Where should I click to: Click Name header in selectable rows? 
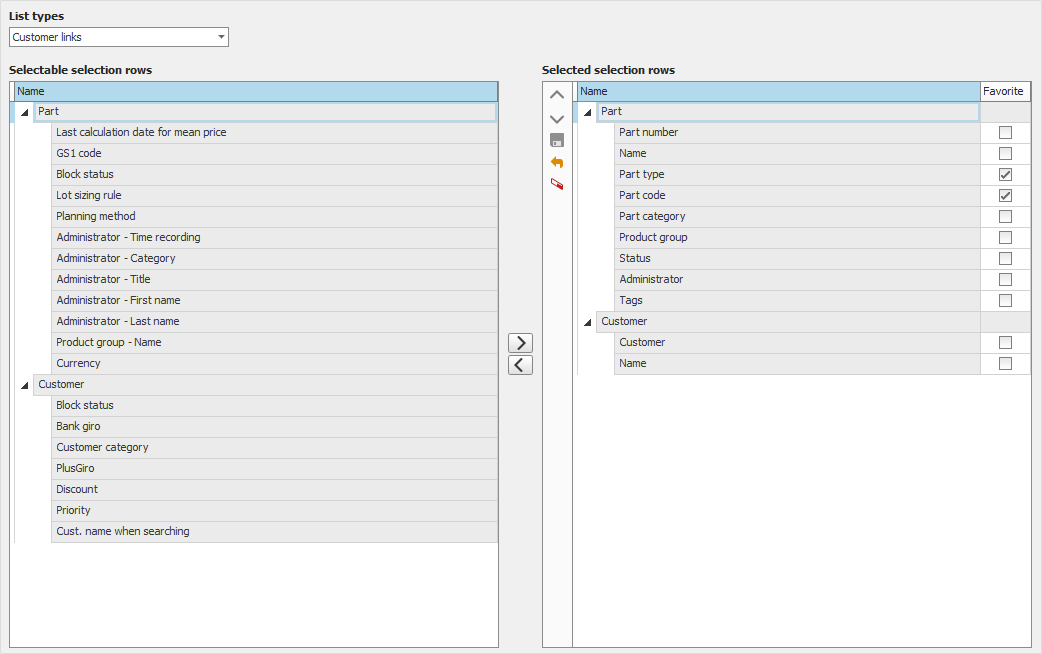coord(255,91)
